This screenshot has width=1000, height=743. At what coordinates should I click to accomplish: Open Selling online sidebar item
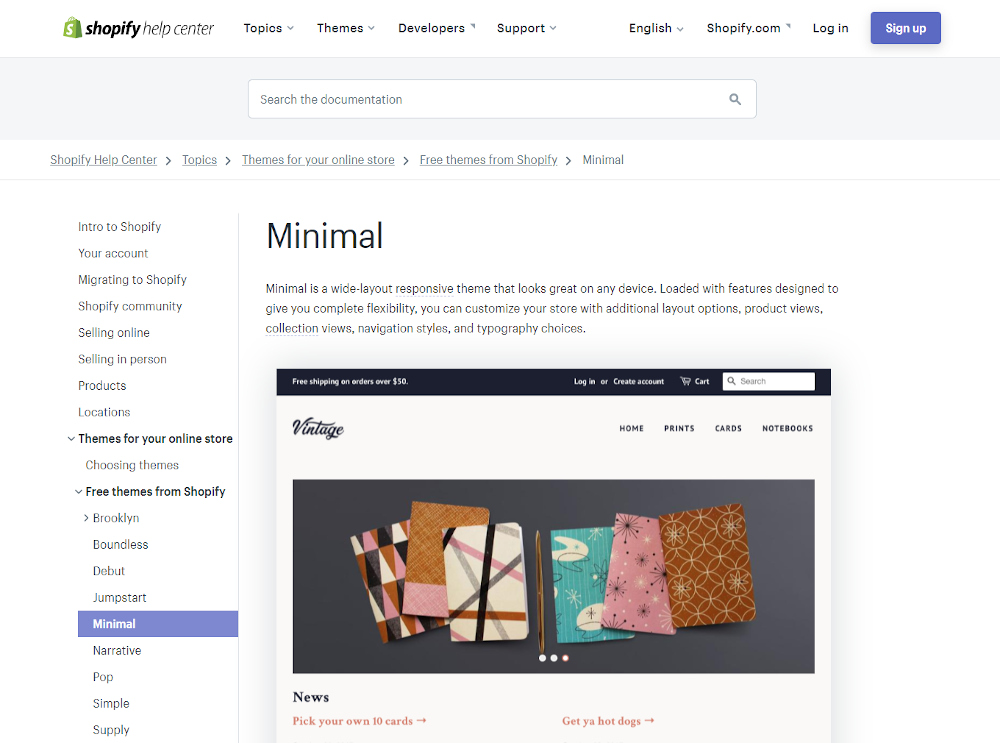114,333
